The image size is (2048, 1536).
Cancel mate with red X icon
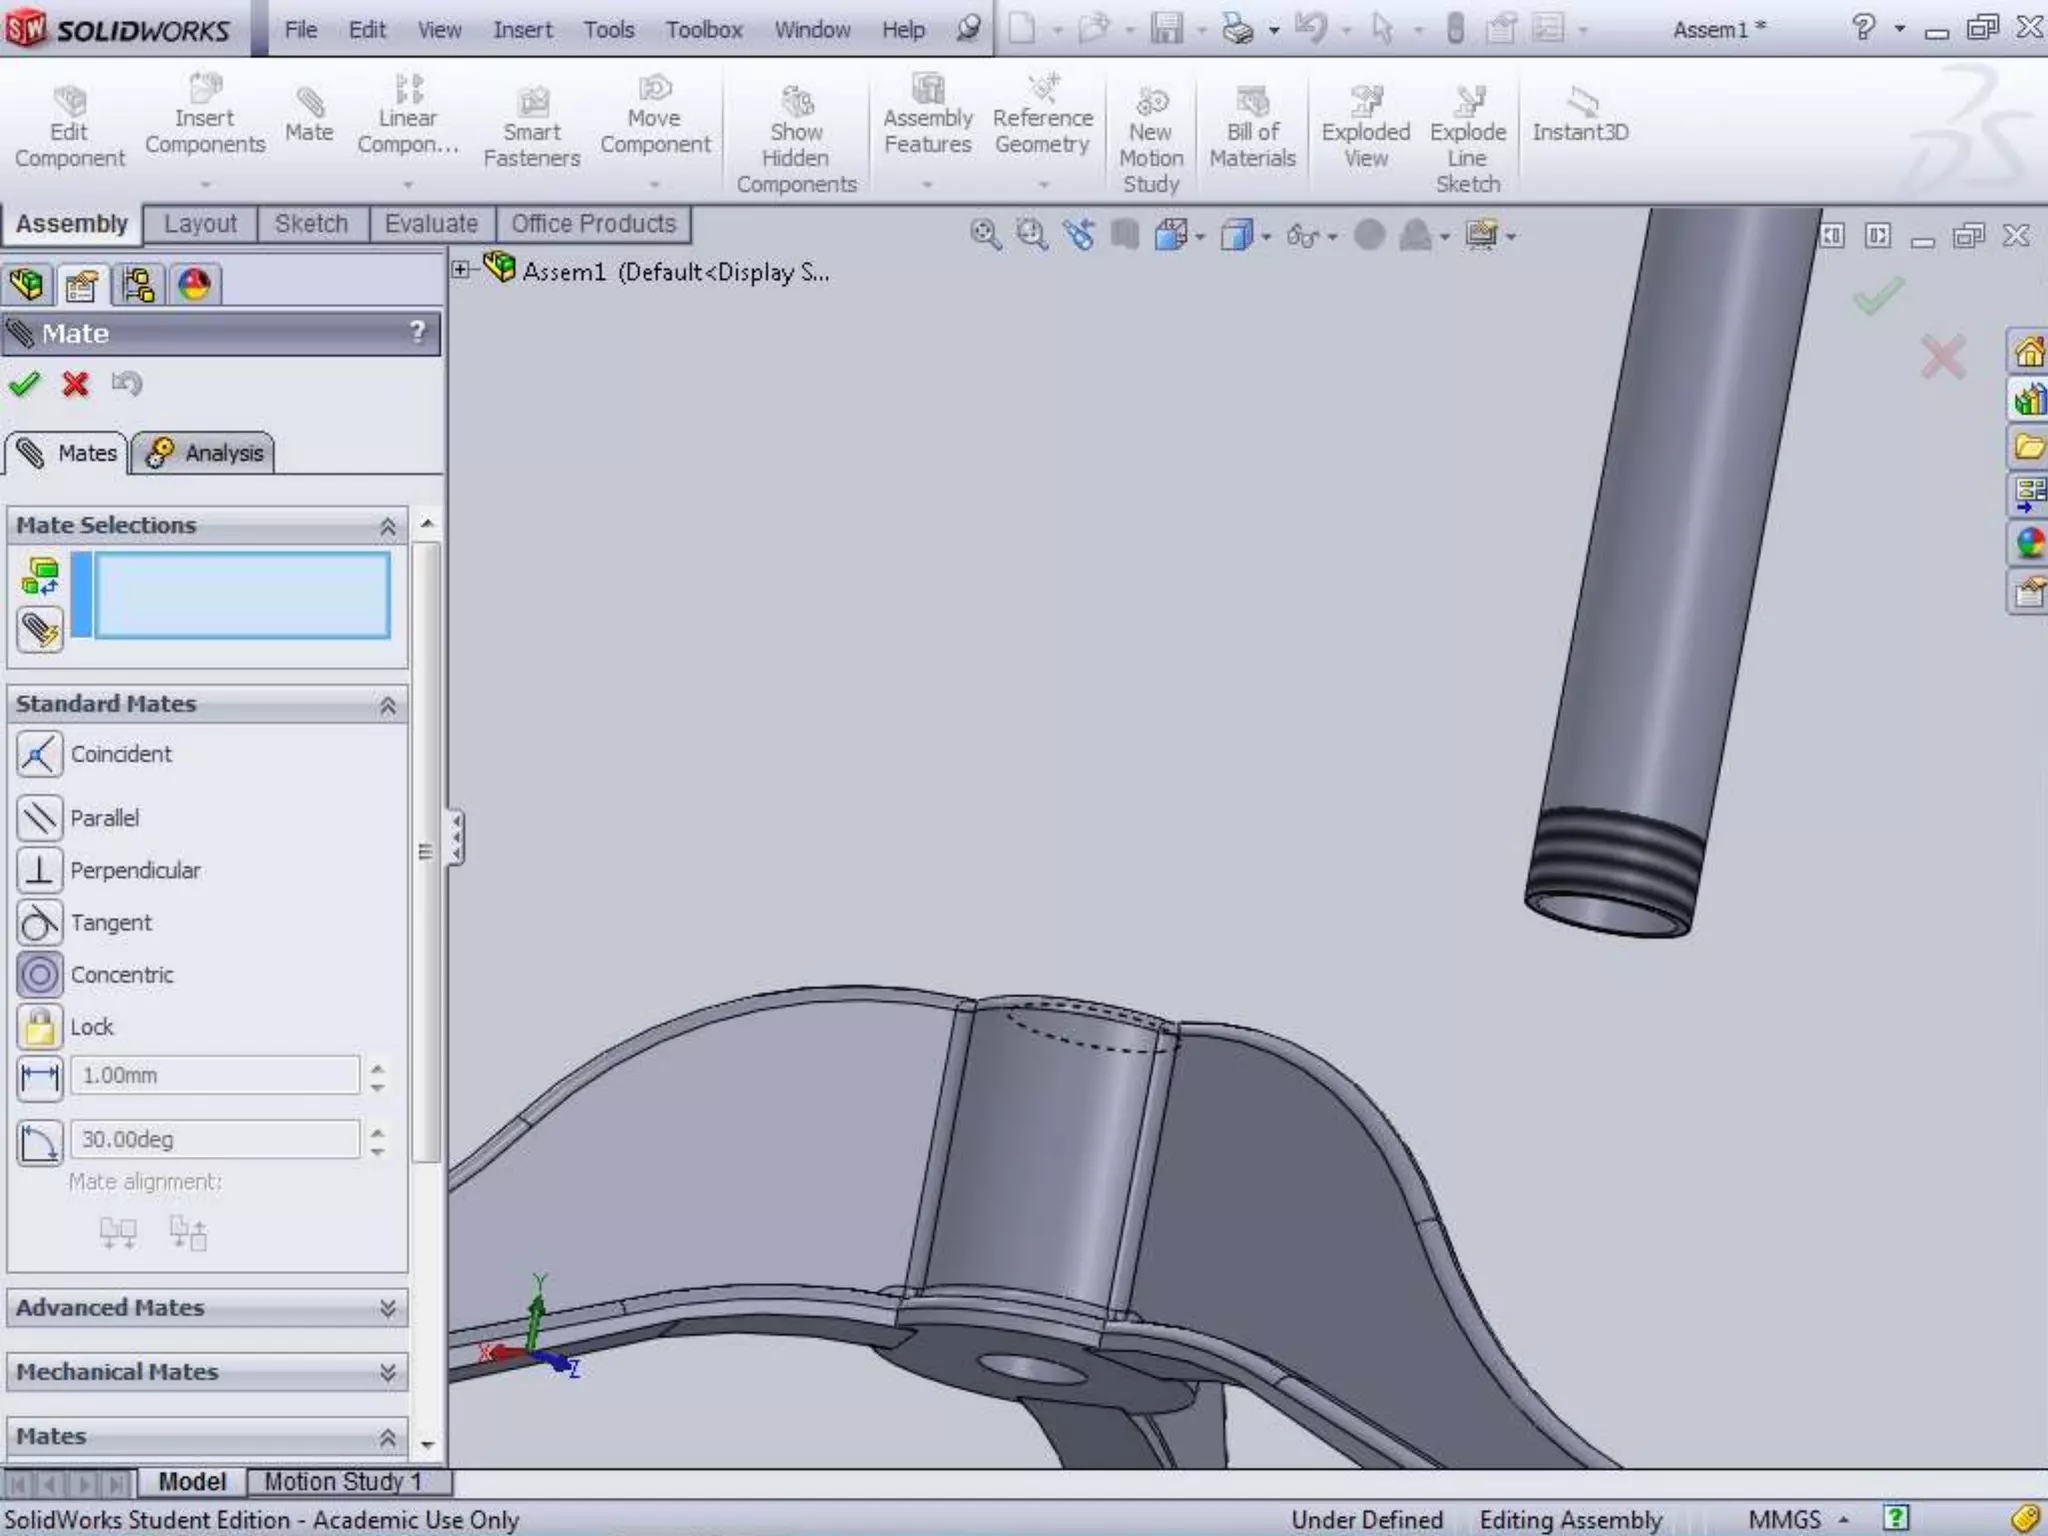75,384
